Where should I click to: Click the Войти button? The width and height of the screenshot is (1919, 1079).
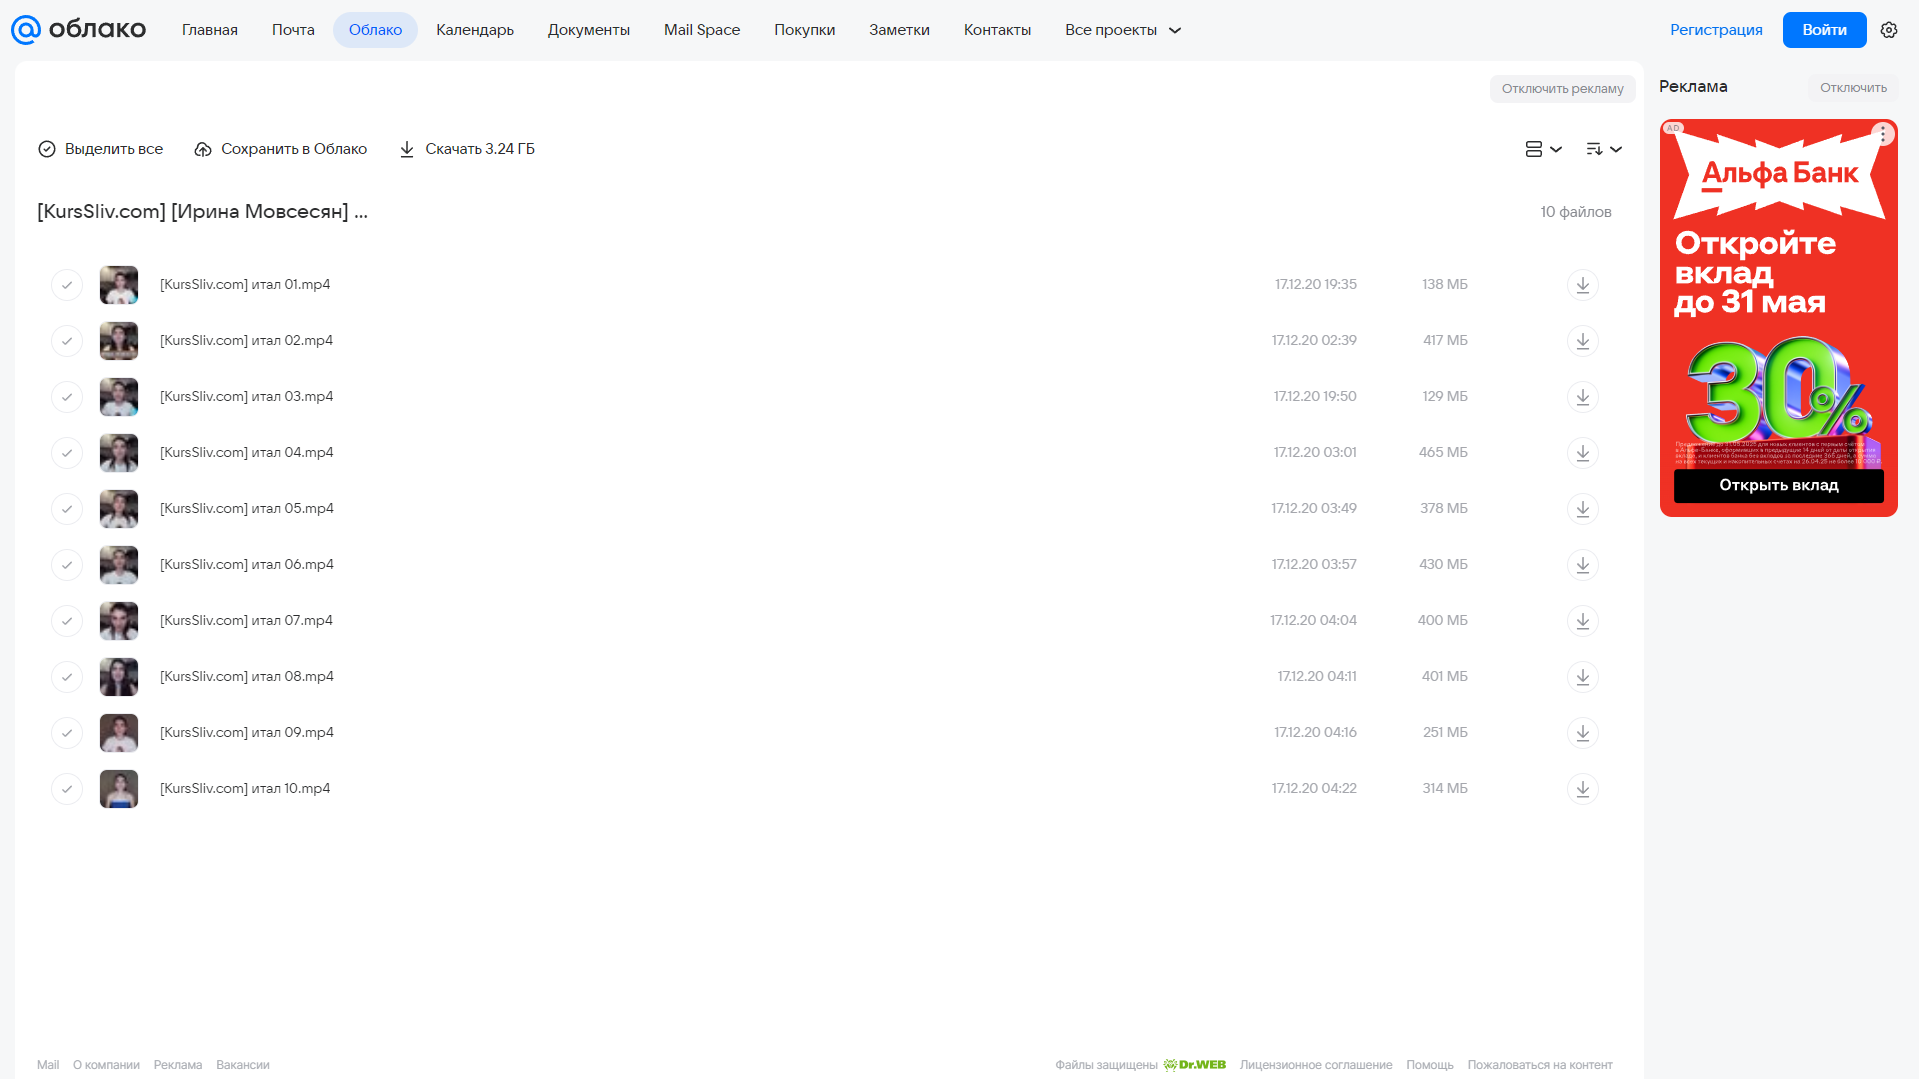point(1824,30)
